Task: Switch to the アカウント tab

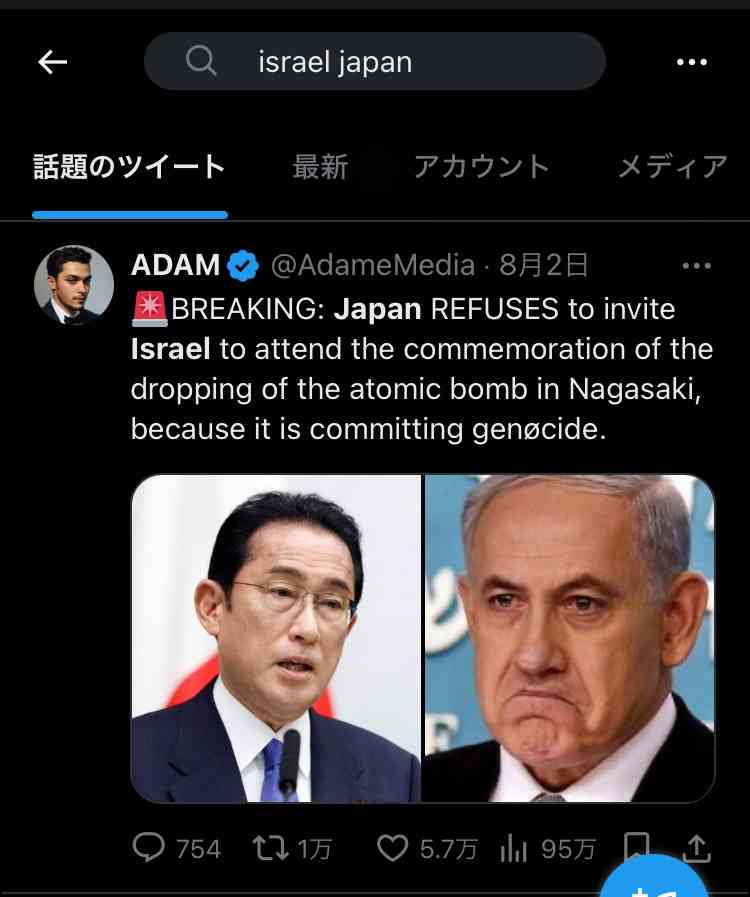Action: [x=481, y=167]
